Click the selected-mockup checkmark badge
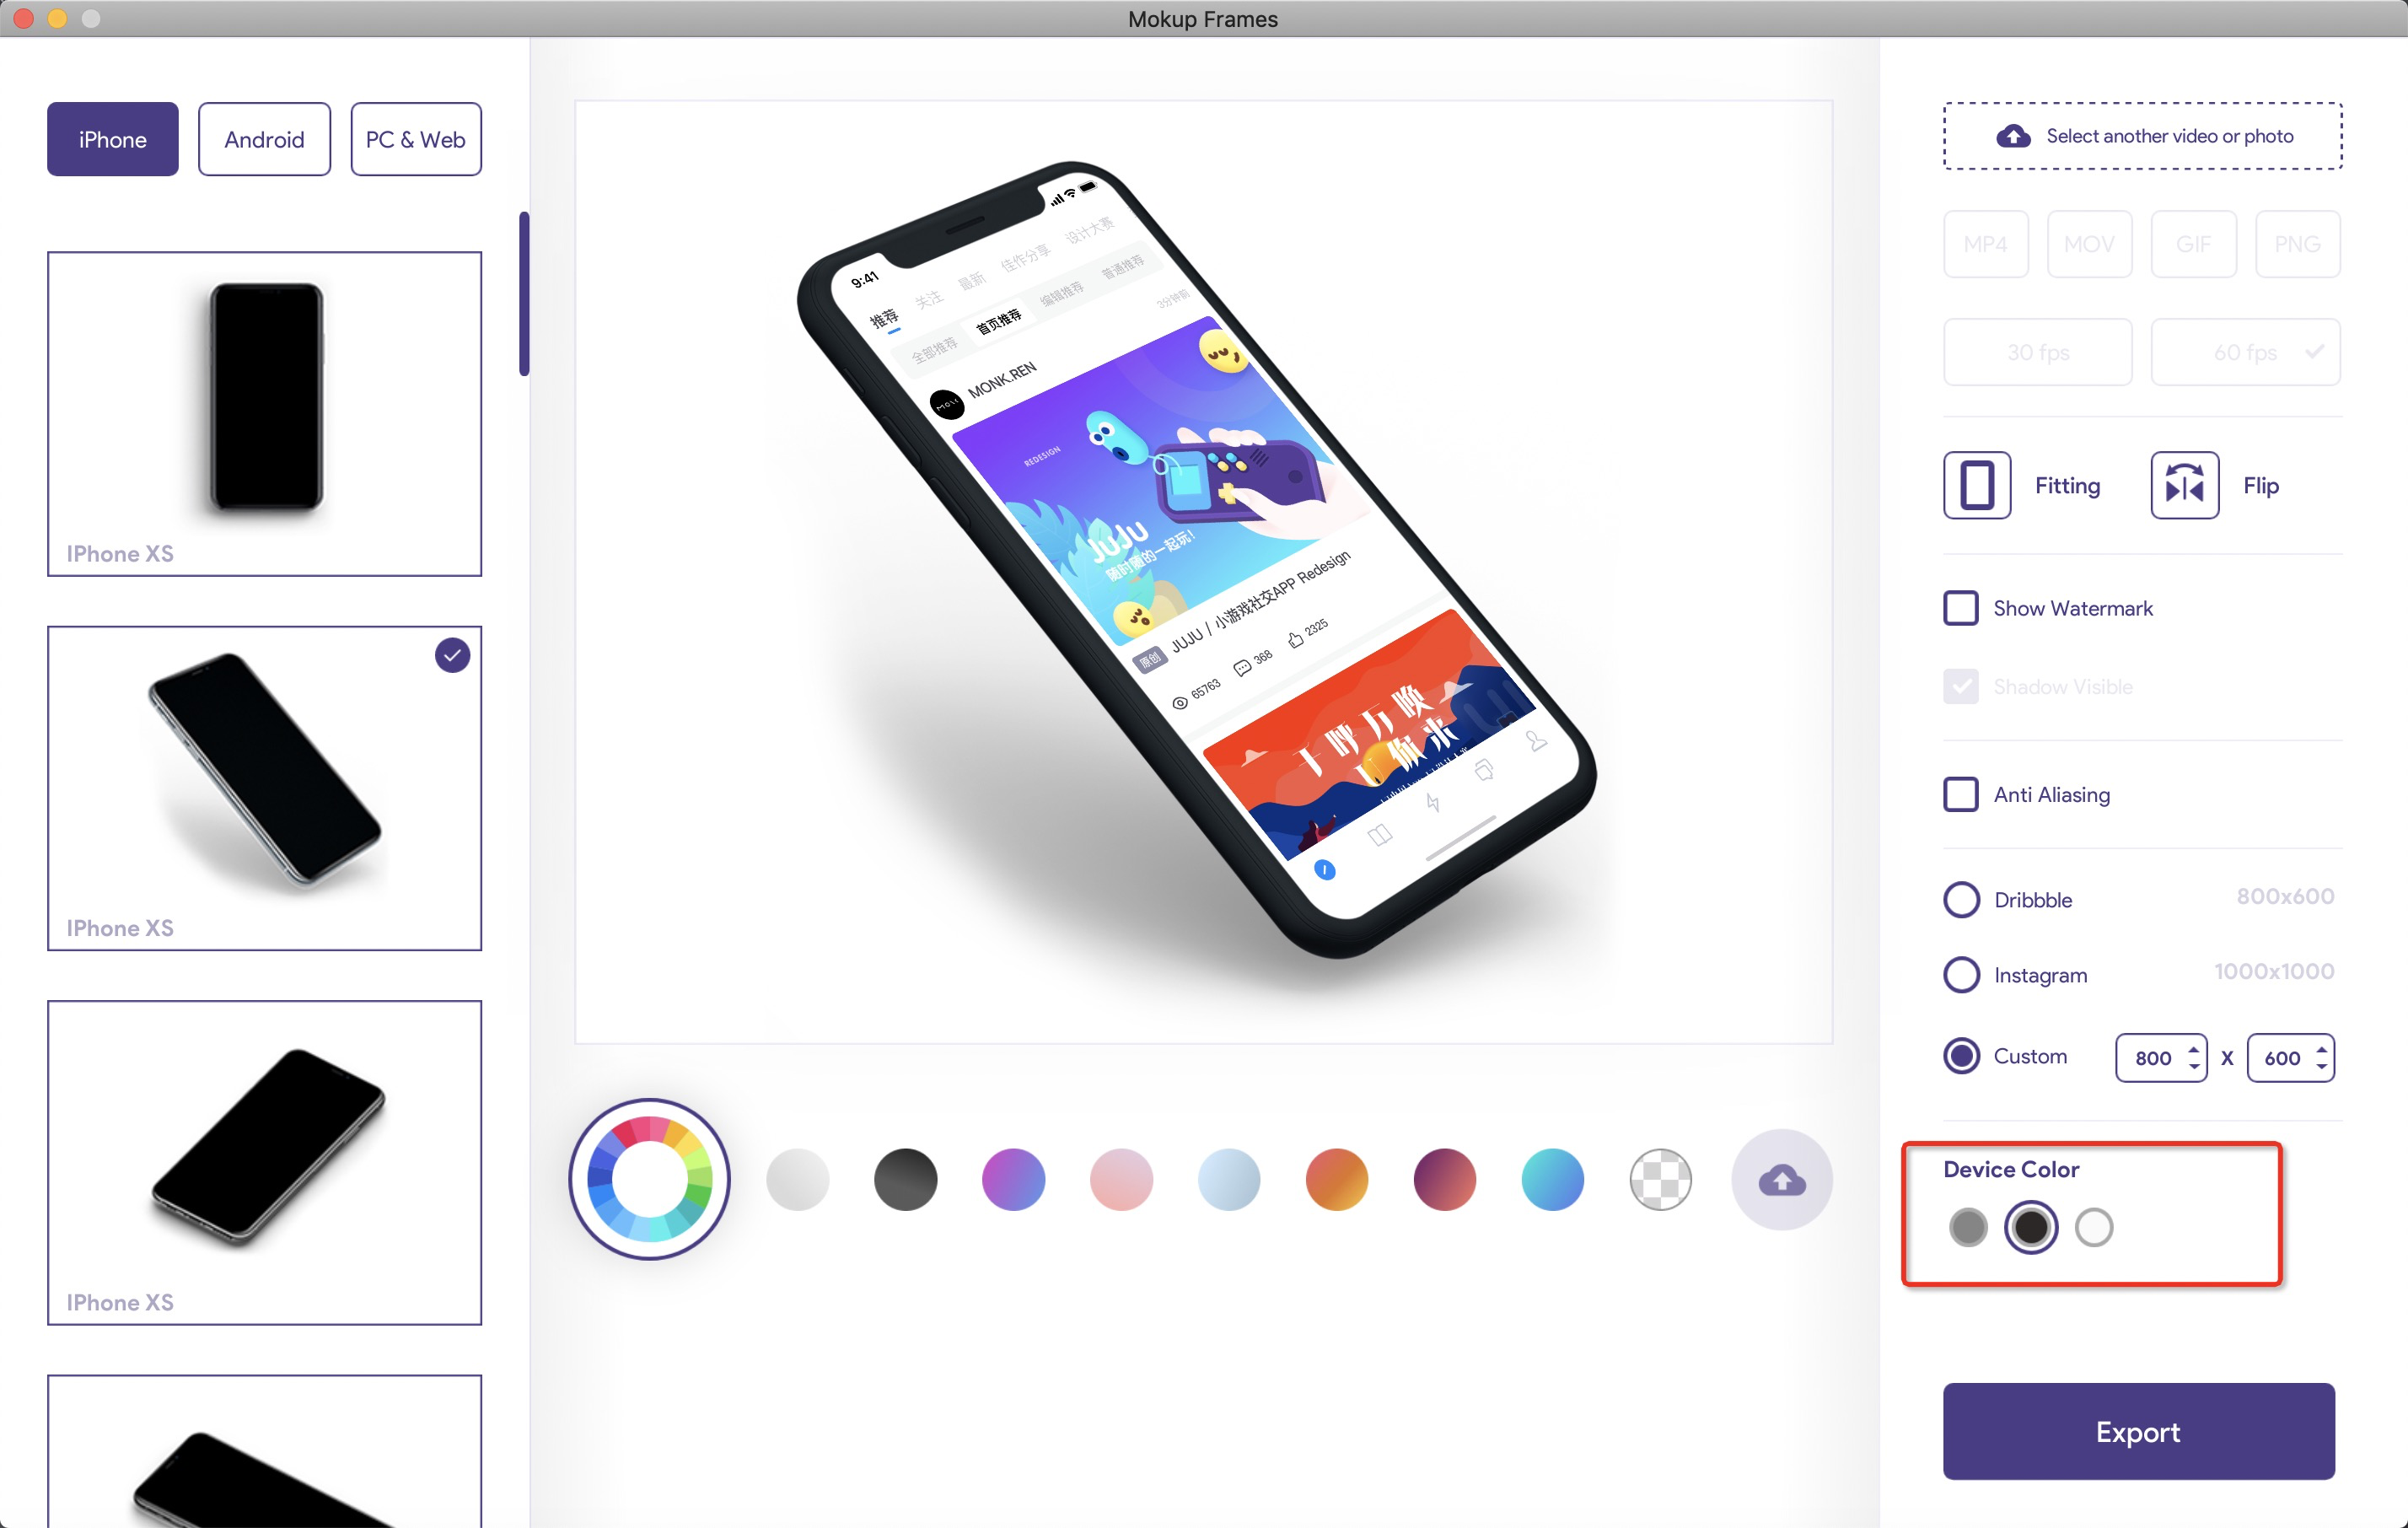 pyautogui.click(x=453, y=655)
